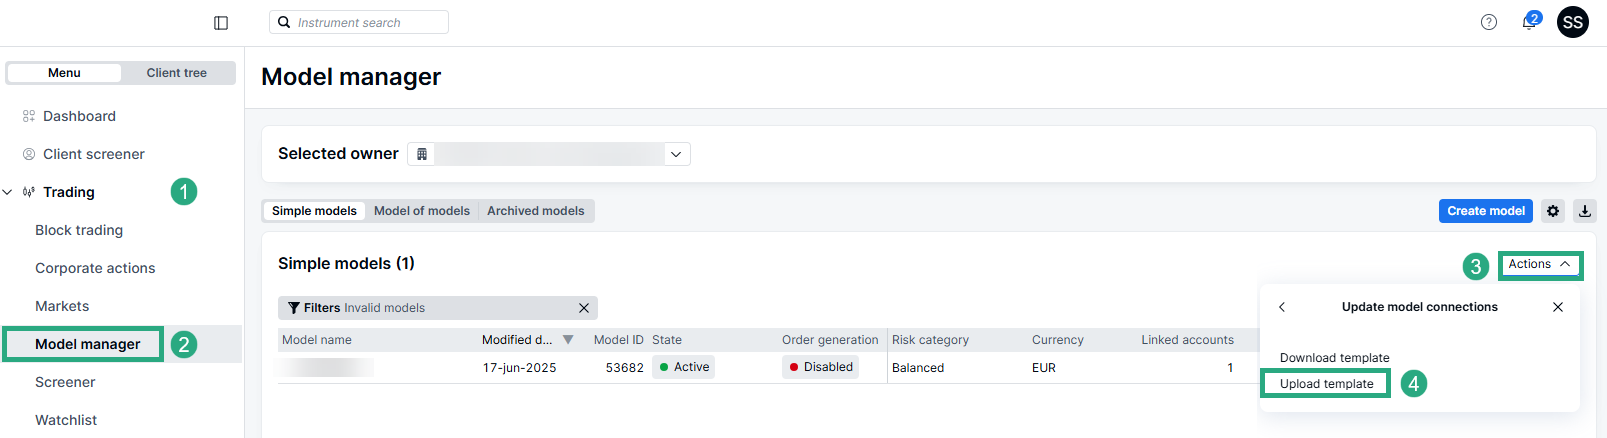Screen dimensions: 1607x438
Task: Go back in Update model connections
Action: pos(1282,307)
